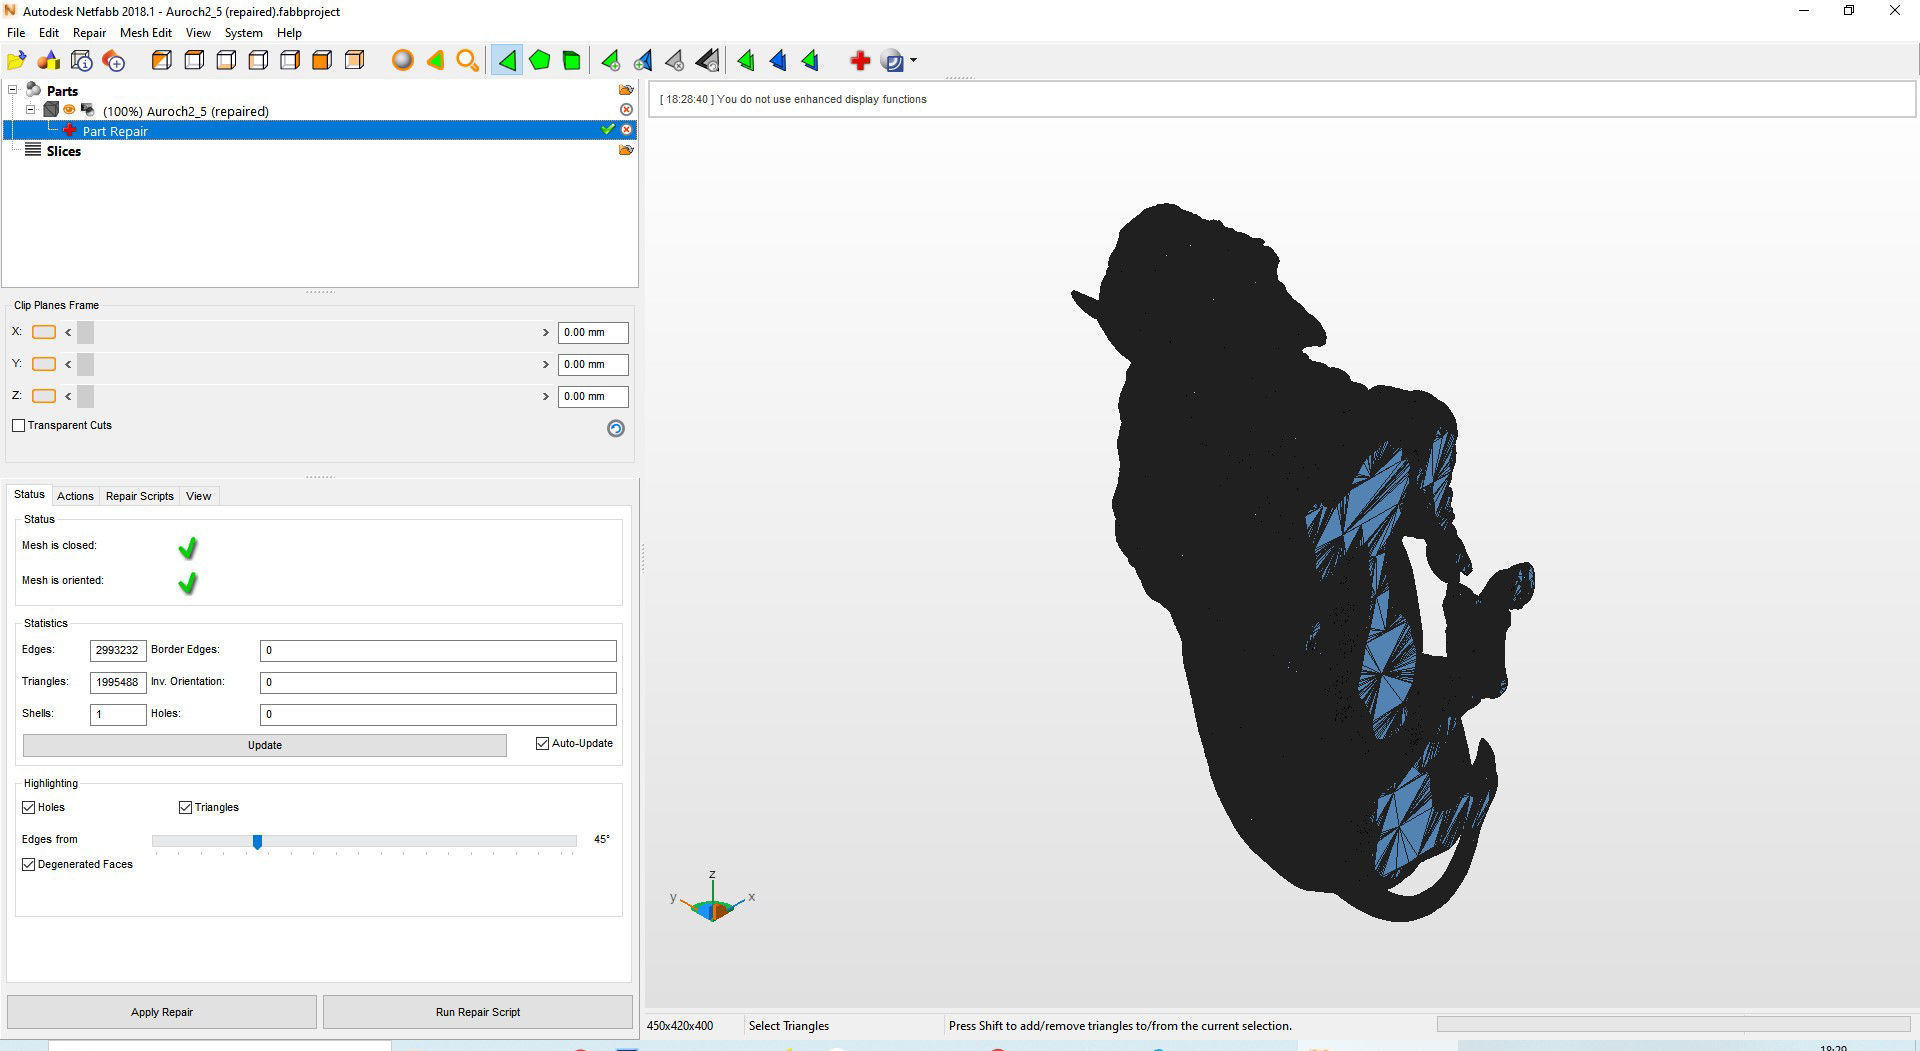Image resolution: width=1920 pixels, height=1051 pixels.
Task: Click the gray sphere zoom icon
Action: tap(403, 61)
